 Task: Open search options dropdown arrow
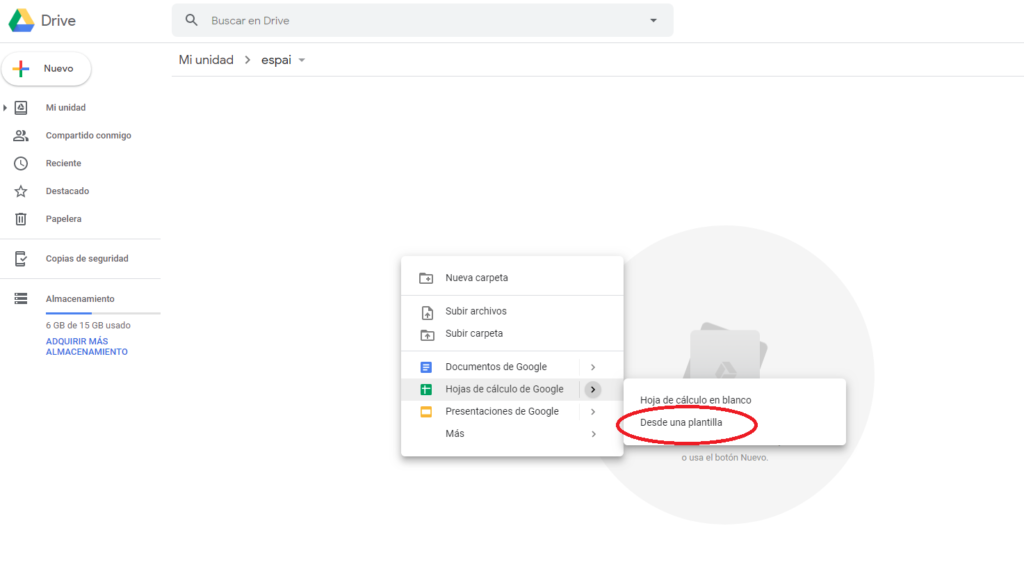654,20
